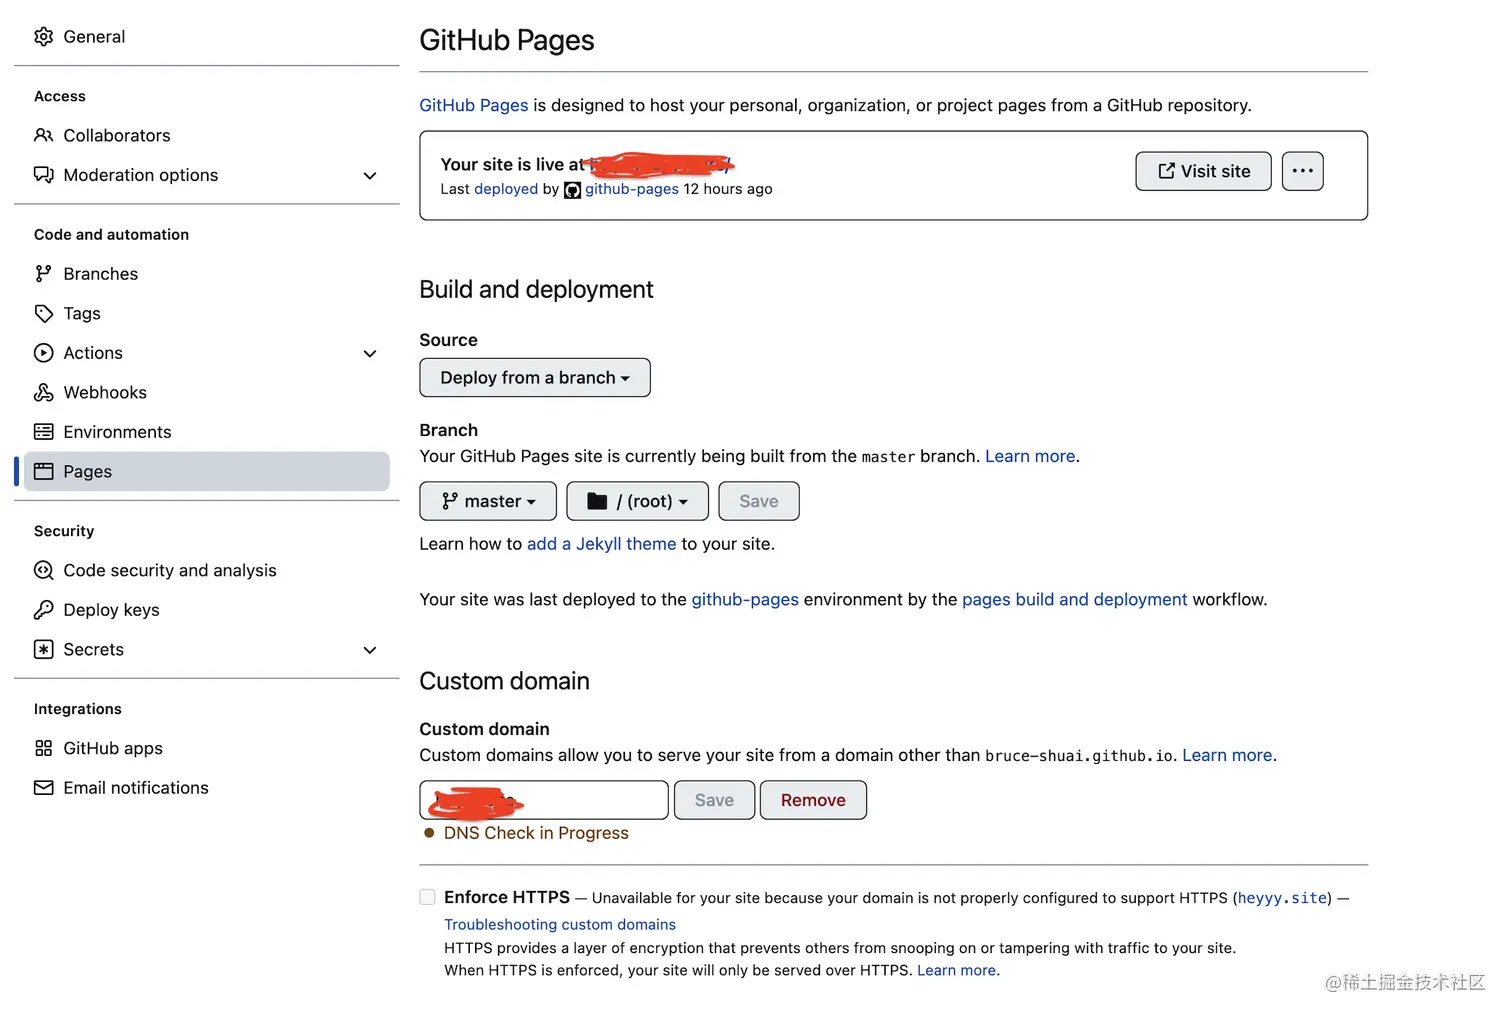The image size is (1512, 1019).
Task: Open 'pages build and deployment' workflow link
Action: pyautogui.click(x=1075, y=600)
